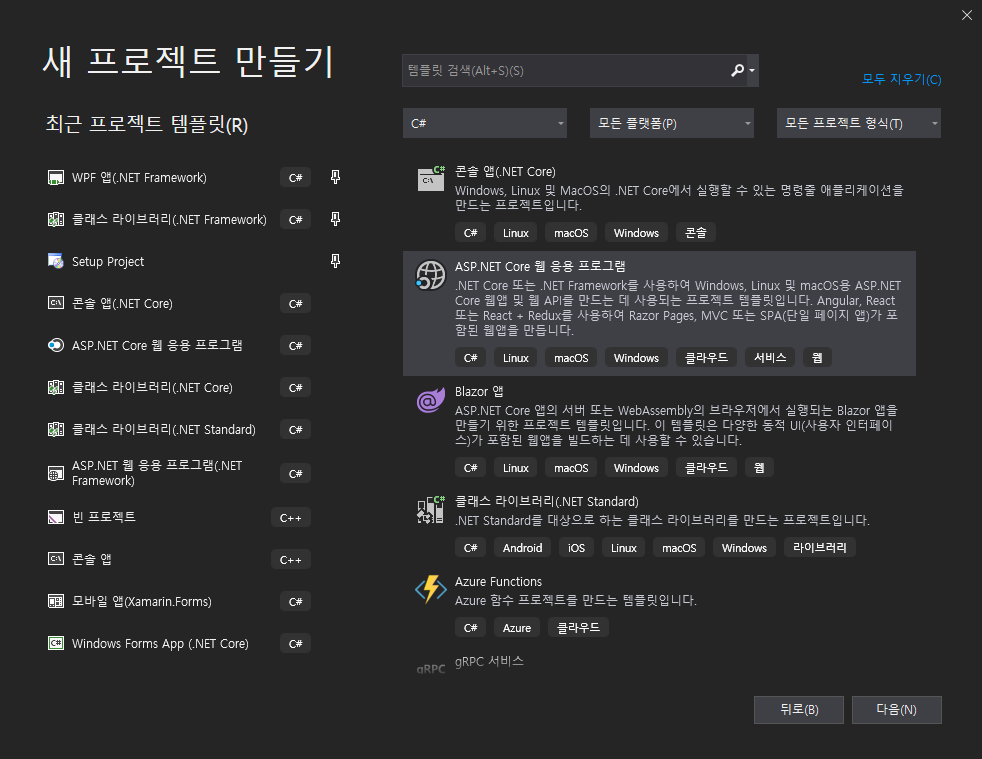Click the gRPC 서비스 icon
Viewport: 982px width, 759px height.
point(431,668)
